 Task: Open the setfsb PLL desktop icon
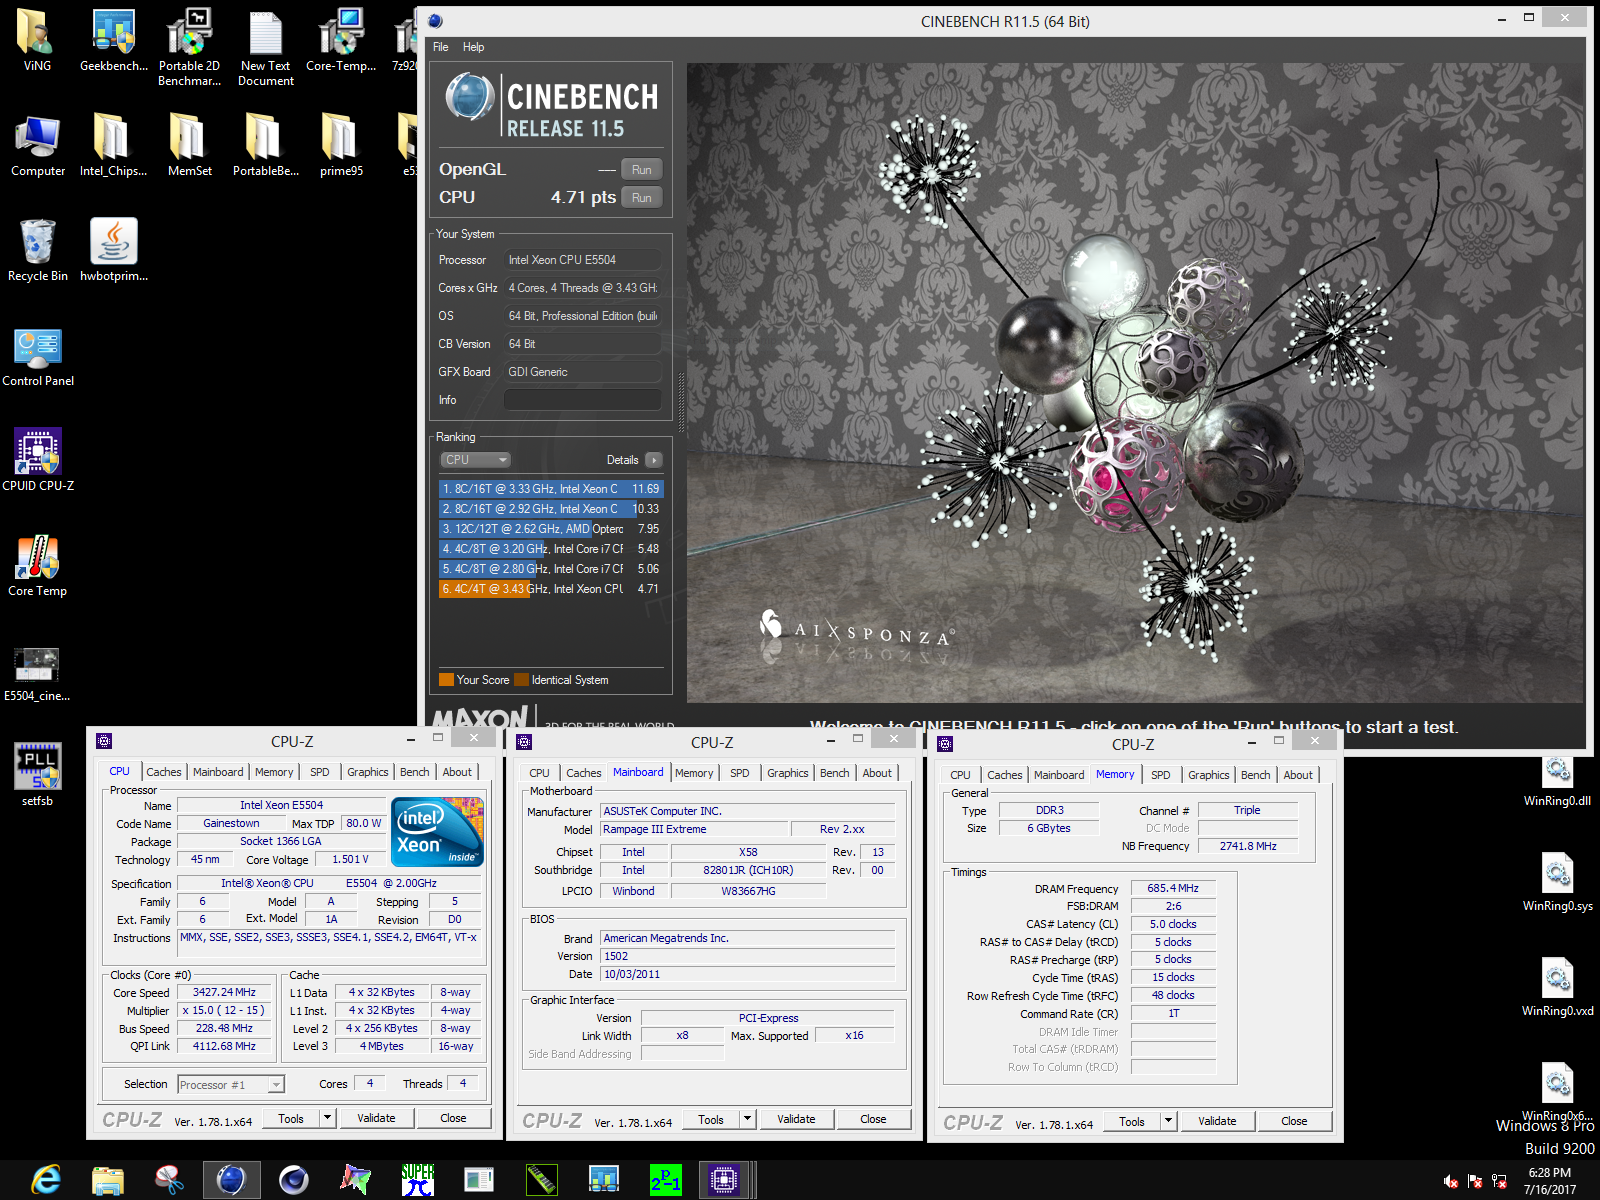click(x=37, y=775)
